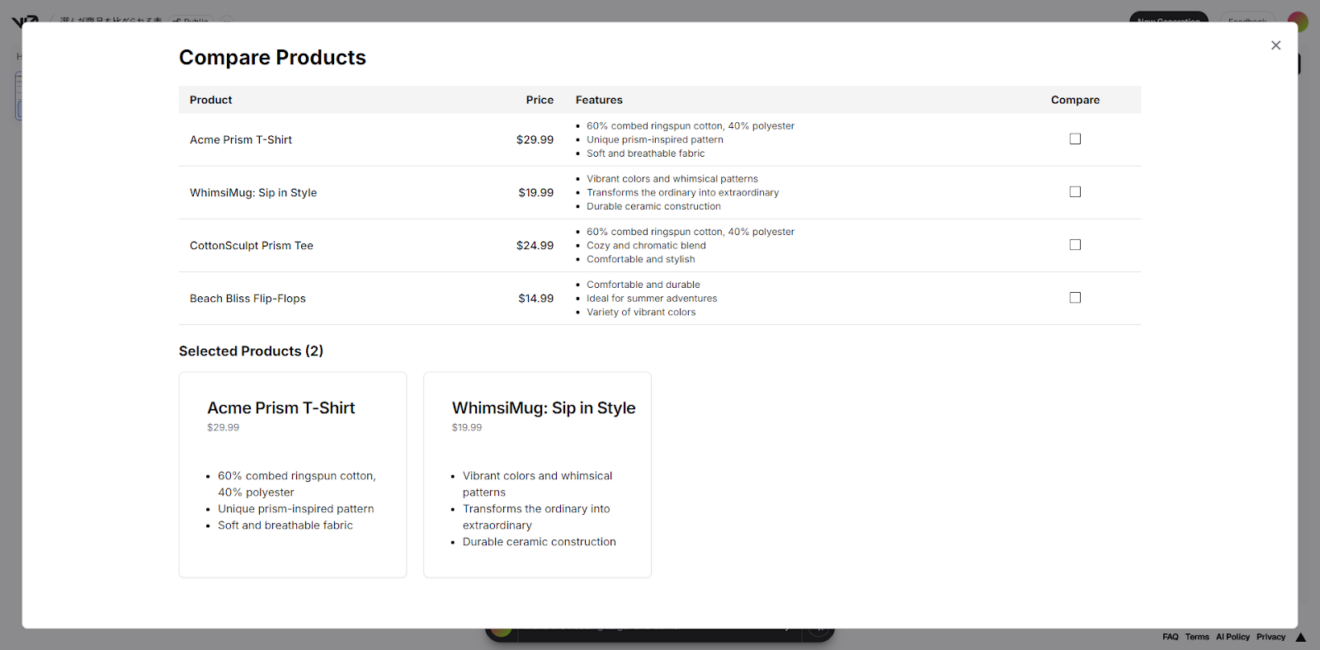Select Beach Bliss Flip-Flops compare checkbox
This screenshot has width=1320, height=650.
1075,298
